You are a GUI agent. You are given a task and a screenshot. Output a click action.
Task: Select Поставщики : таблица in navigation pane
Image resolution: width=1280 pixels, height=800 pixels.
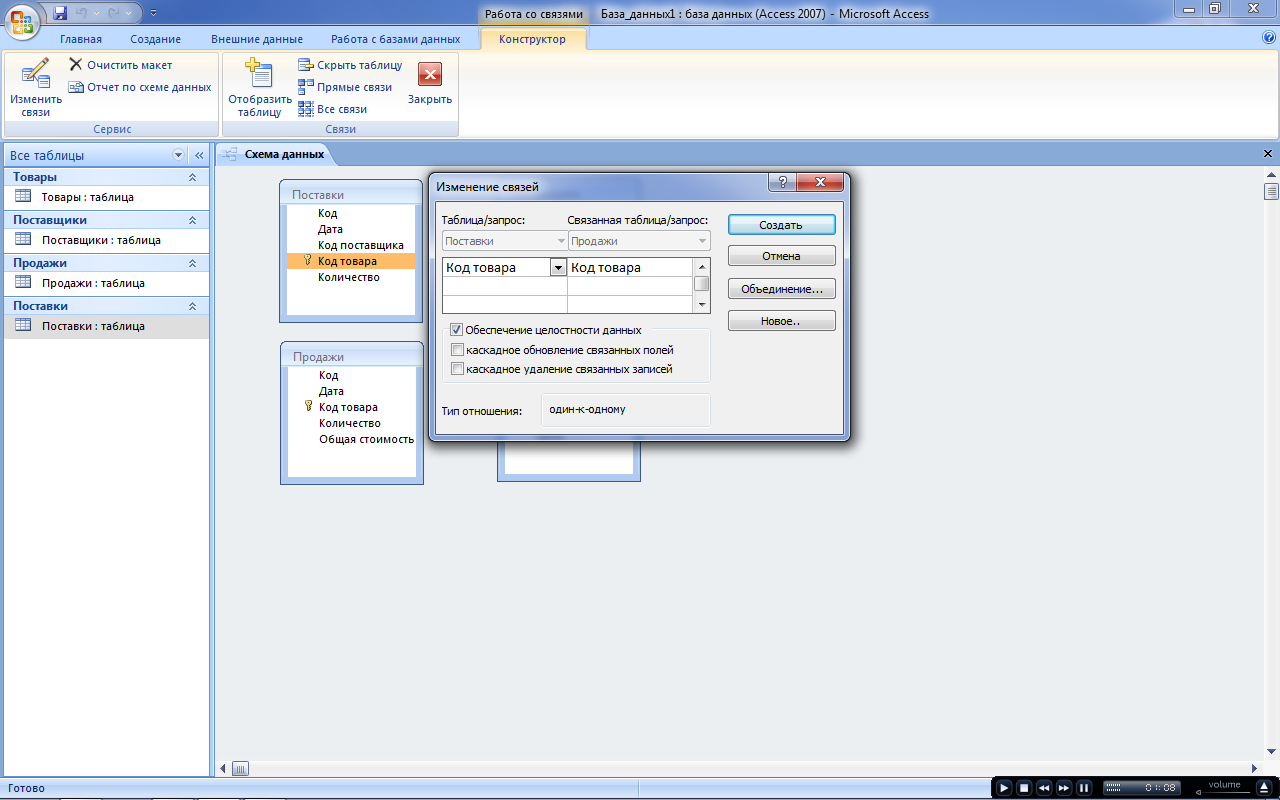(100, 240)
